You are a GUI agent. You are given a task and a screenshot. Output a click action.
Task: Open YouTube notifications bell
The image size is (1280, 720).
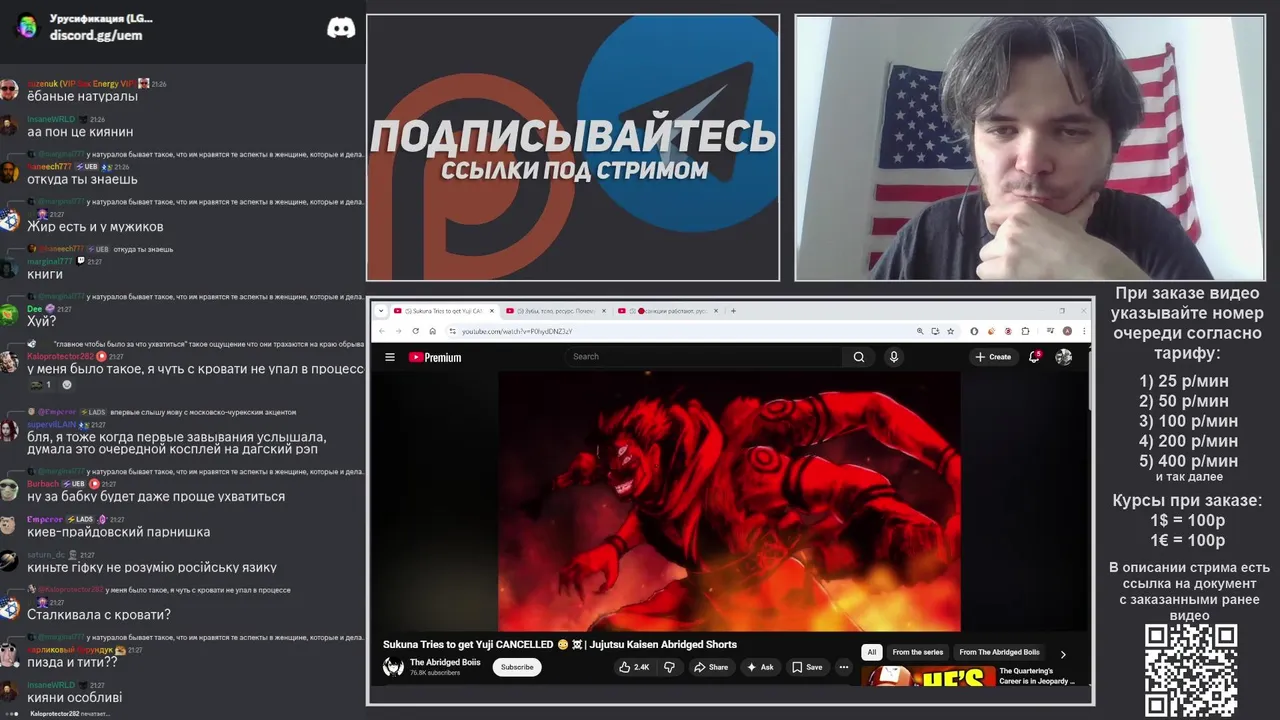(1035, 357)
